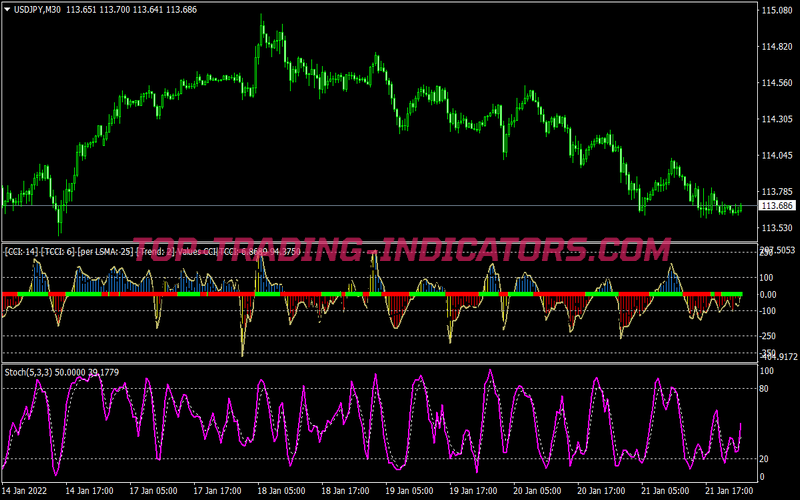Click the chart menu arrow beside USDJPY,M30
The width and height of the screenshot is (800, 500).
click(x=7, y=9)
